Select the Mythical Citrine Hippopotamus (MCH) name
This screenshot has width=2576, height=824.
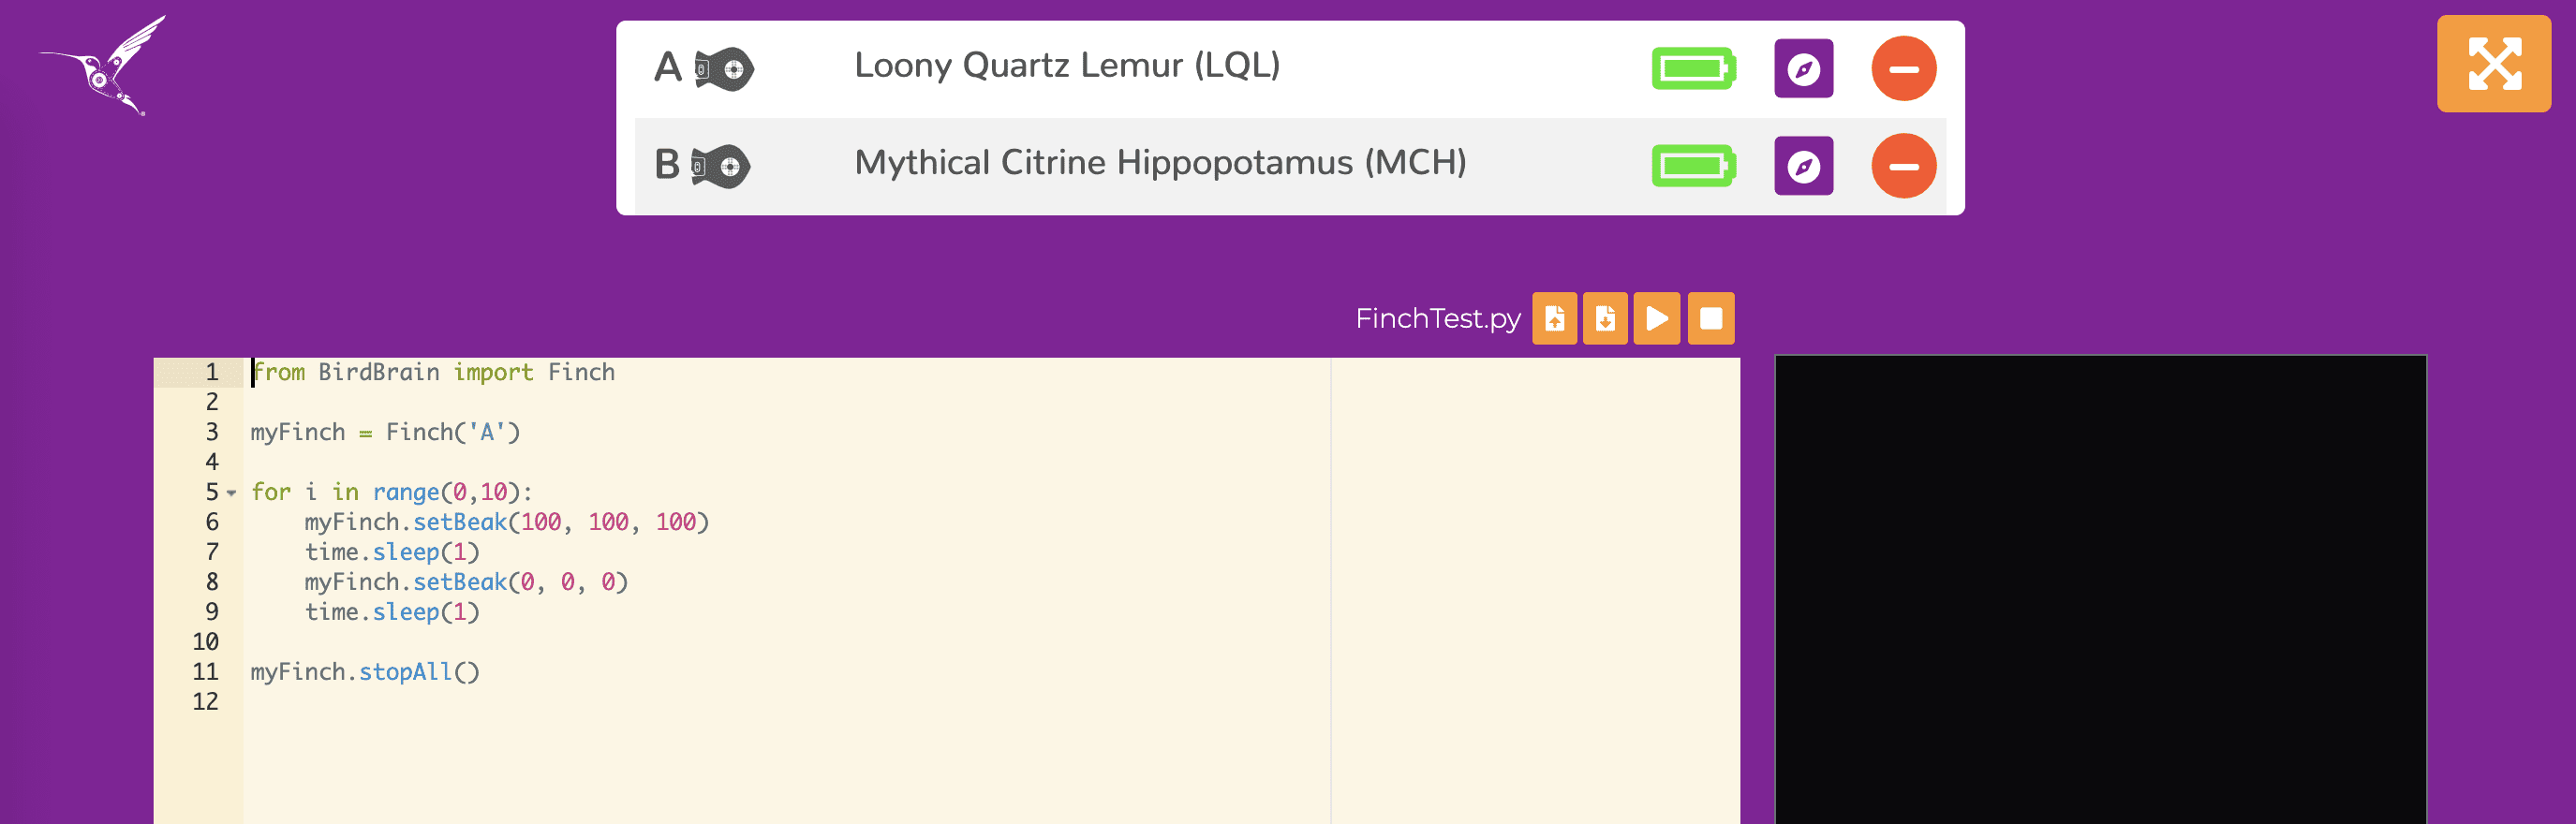pyautogui.click(x=1160, y=163)
